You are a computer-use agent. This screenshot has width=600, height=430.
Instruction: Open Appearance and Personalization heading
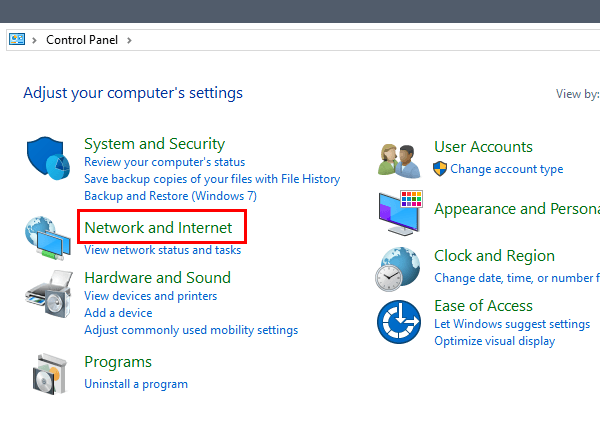pyautogui.click(x=517, y=209)
